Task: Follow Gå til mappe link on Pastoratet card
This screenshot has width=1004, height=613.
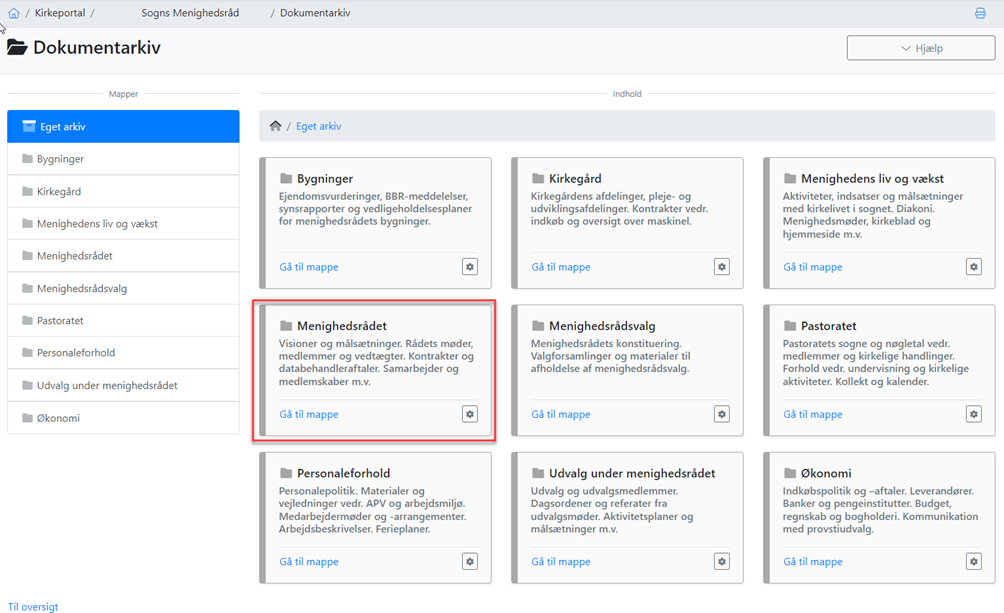Action: coord(813,414)
